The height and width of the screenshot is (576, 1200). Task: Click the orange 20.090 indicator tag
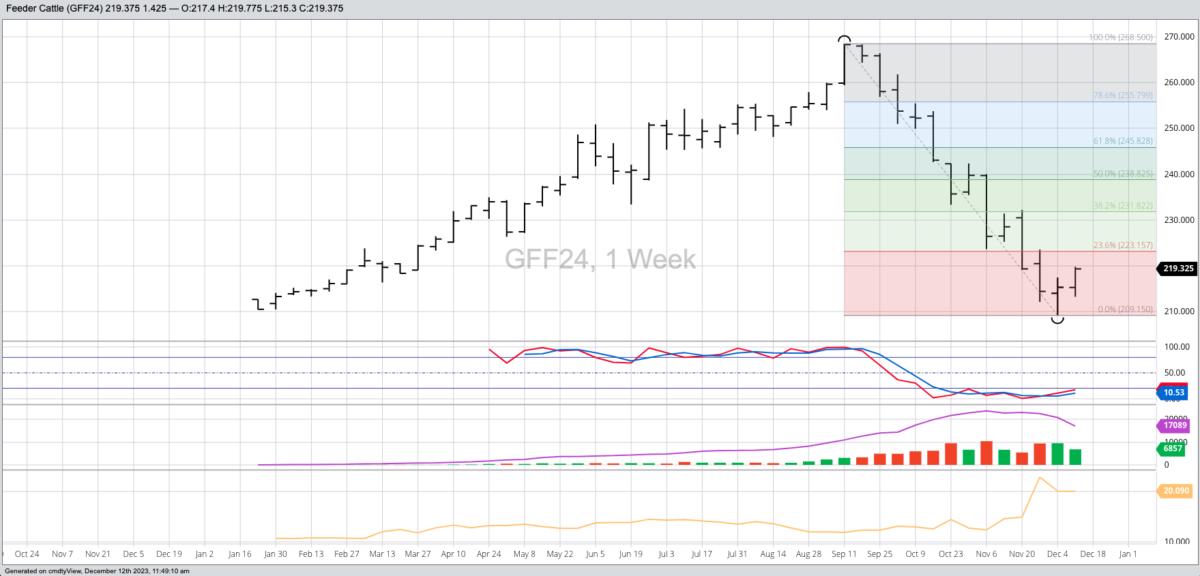pyautogui.click(x=1177, y=491)
